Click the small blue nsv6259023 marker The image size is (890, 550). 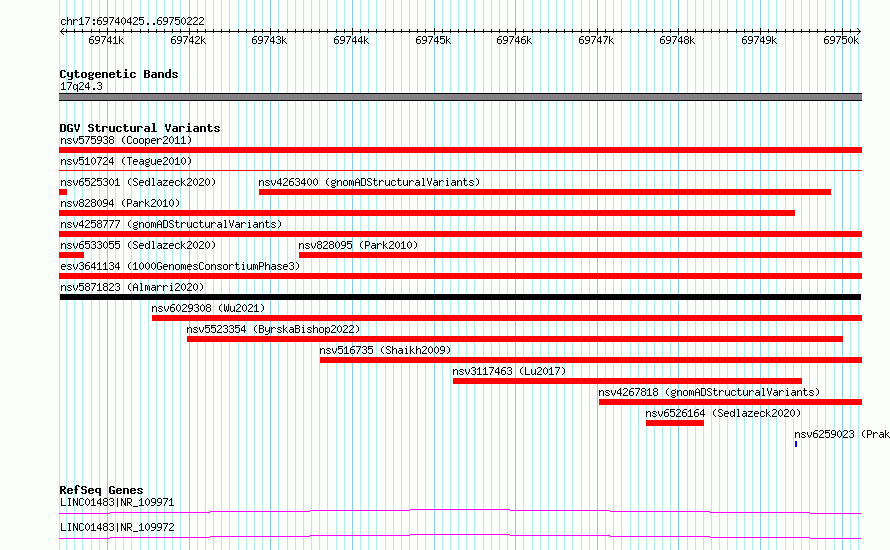[x=796, y=444]
